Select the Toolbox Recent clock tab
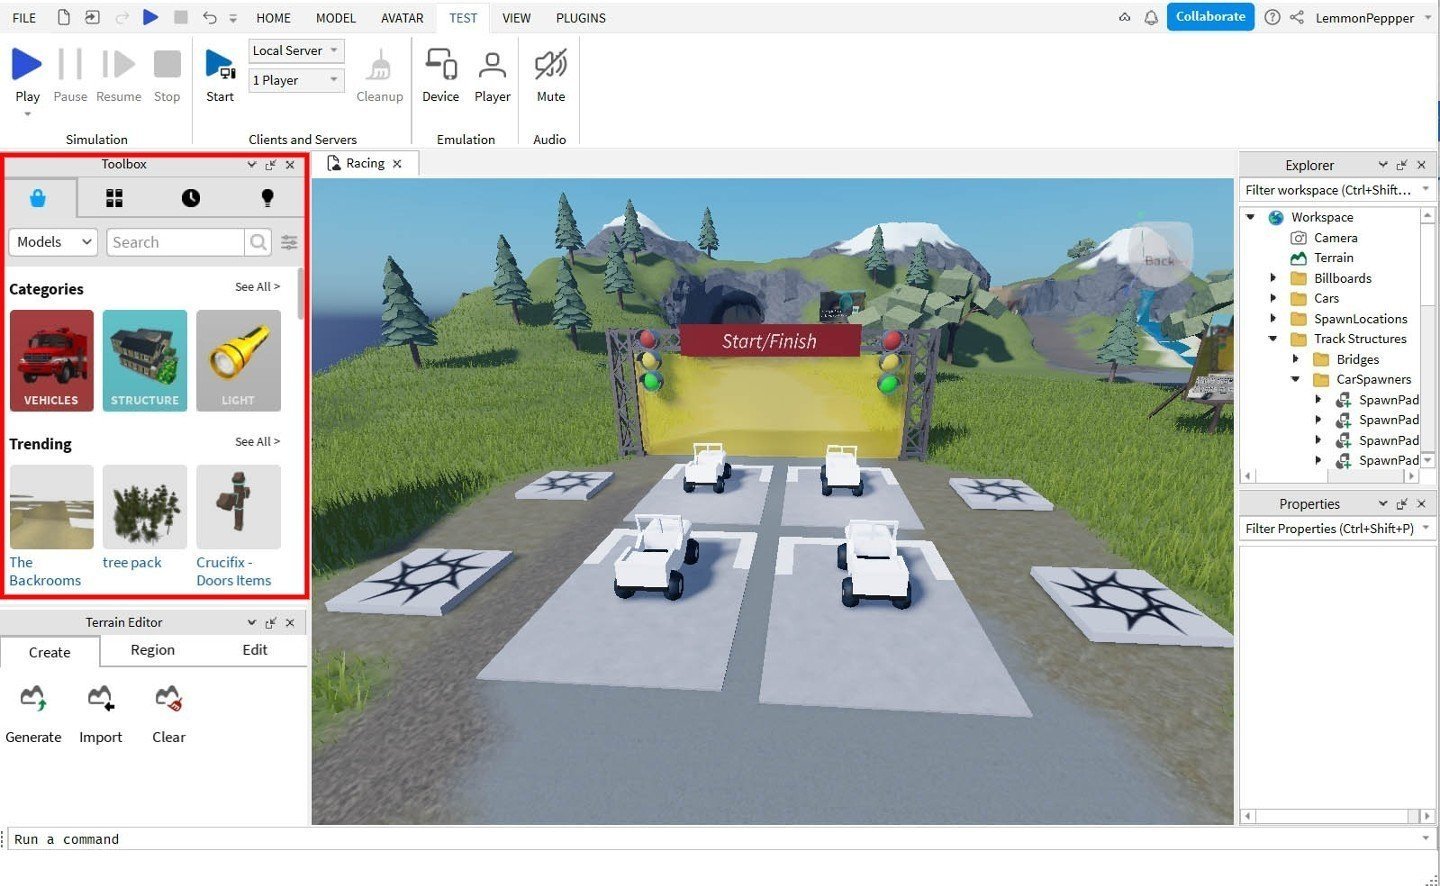Image resolution: width=1440 pixels, height=886 pixels. click(190, 198)
